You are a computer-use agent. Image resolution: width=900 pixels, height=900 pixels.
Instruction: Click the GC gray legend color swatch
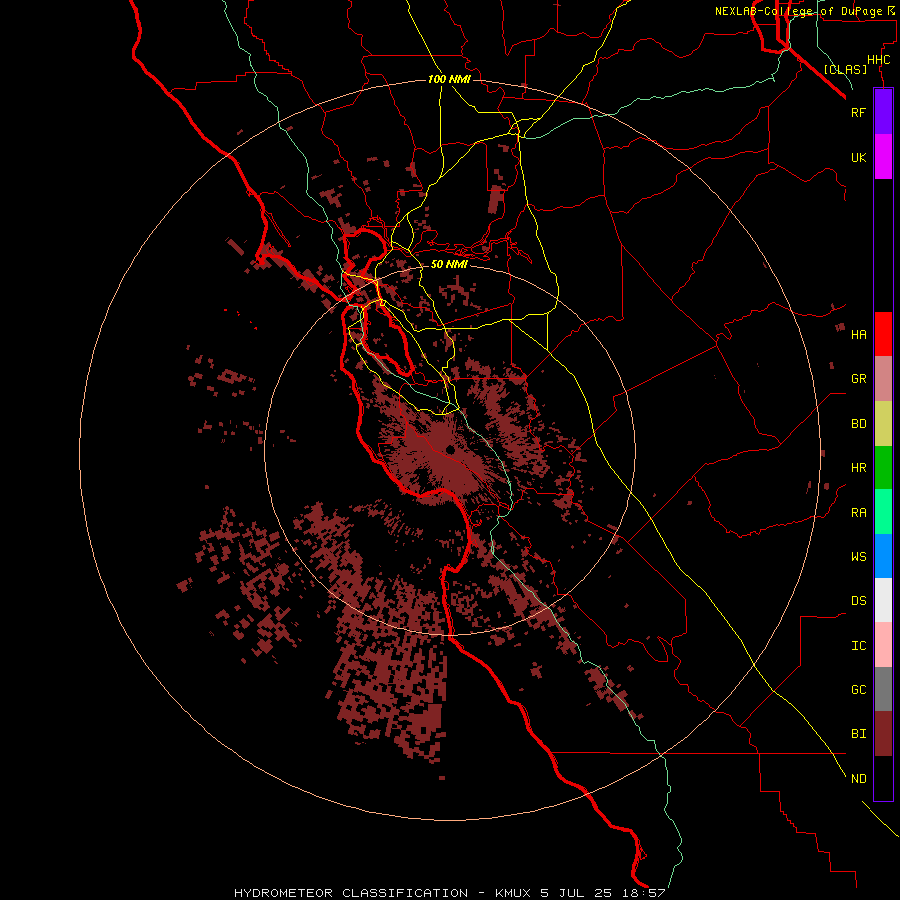pyautogui.click(x=883, y=689)
